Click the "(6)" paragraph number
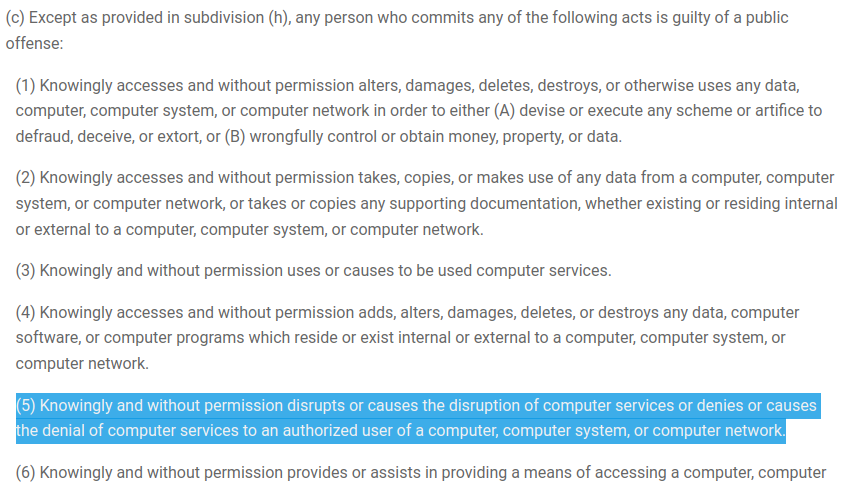 coord(26,474)
